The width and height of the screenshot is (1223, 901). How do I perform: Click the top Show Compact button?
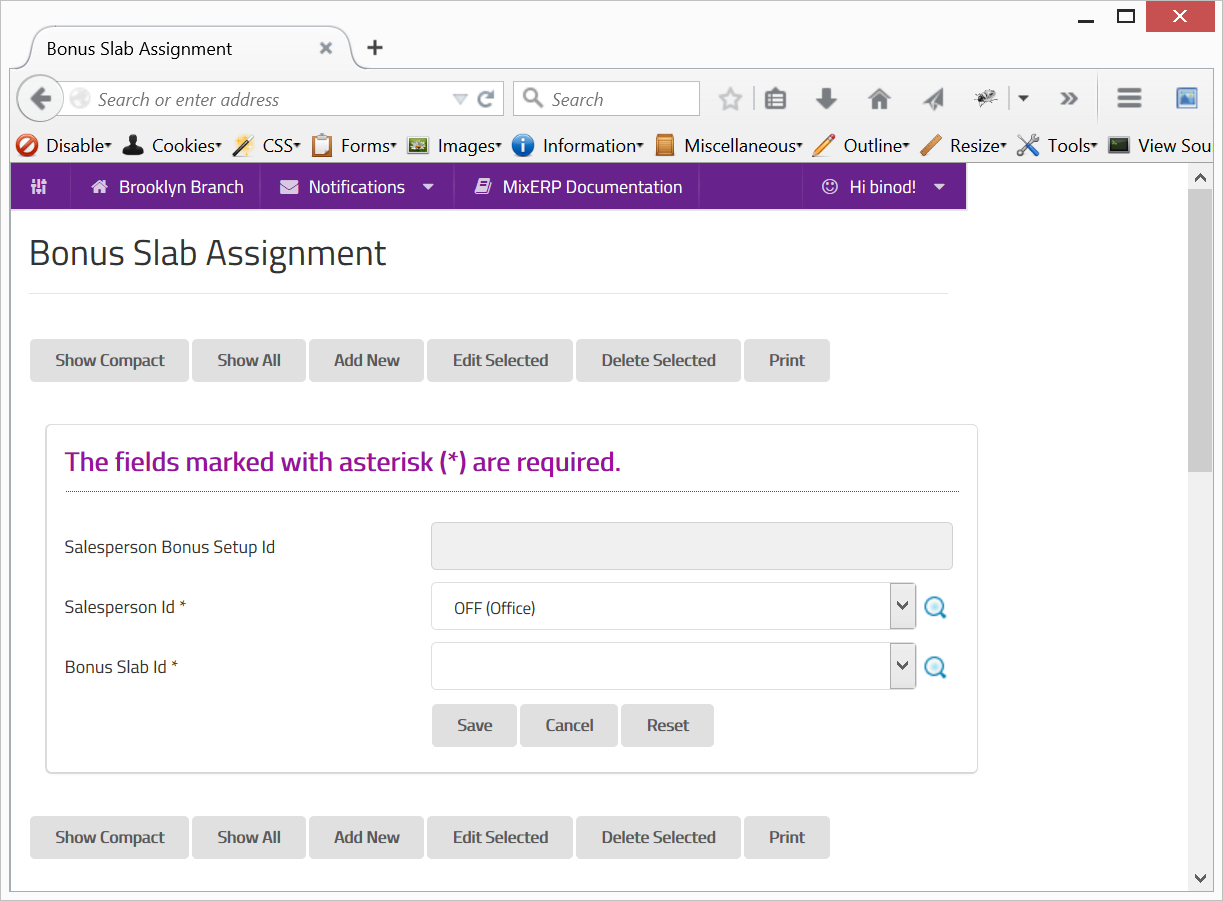coord(110,361)
